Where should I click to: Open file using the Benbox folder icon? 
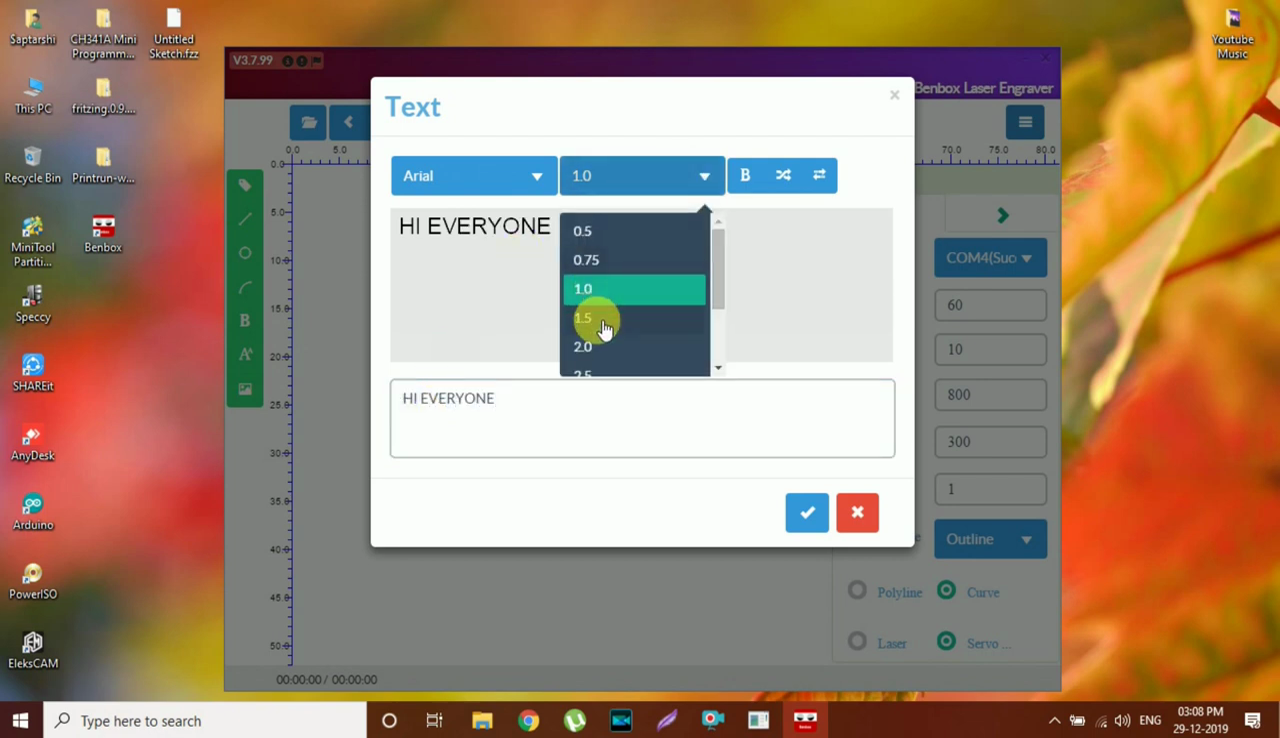pos(309,122)
